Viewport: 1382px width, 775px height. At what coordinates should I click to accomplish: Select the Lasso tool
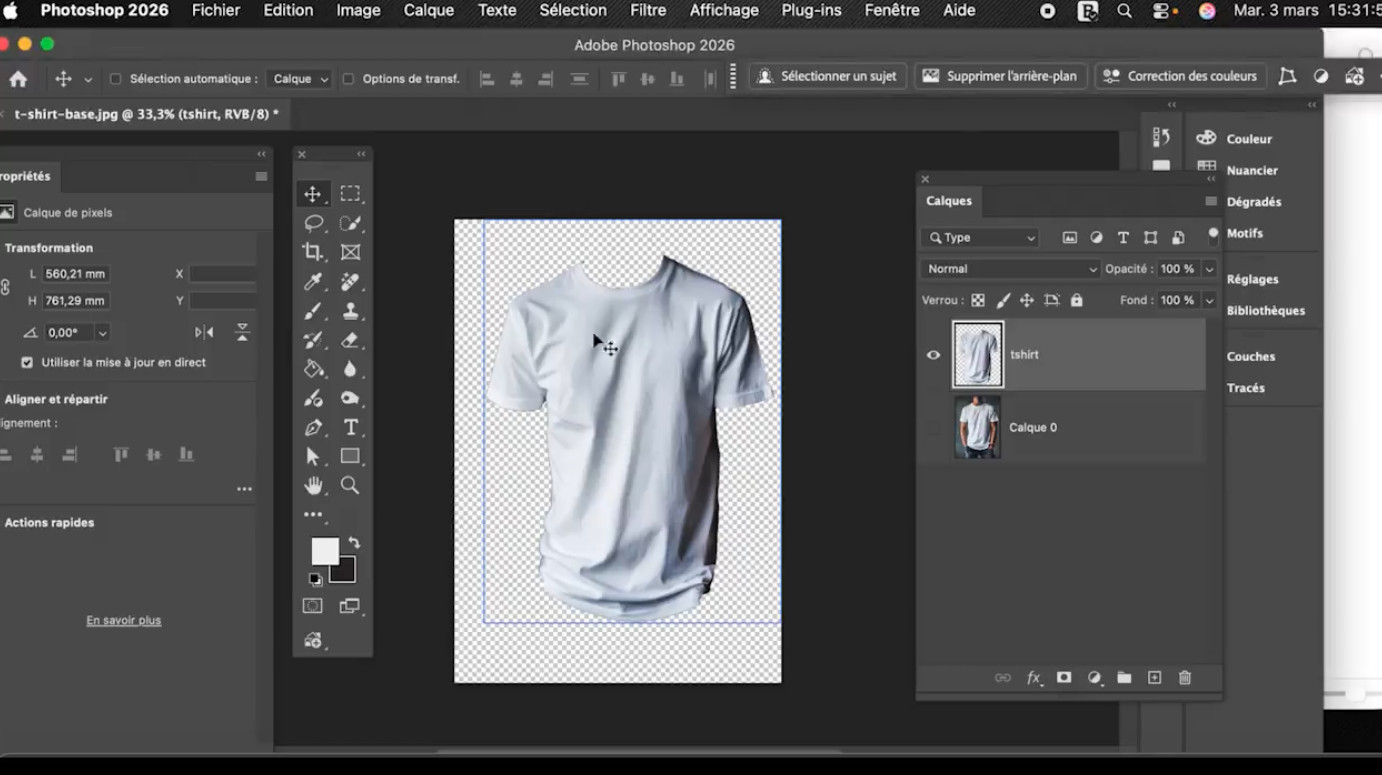[313, 223]
